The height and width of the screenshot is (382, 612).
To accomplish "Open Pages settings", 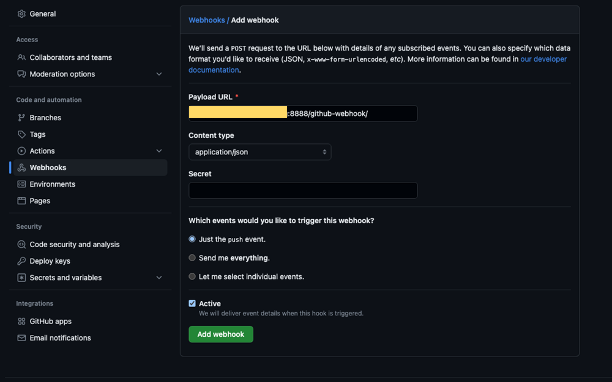I will [x=40, y=201].
